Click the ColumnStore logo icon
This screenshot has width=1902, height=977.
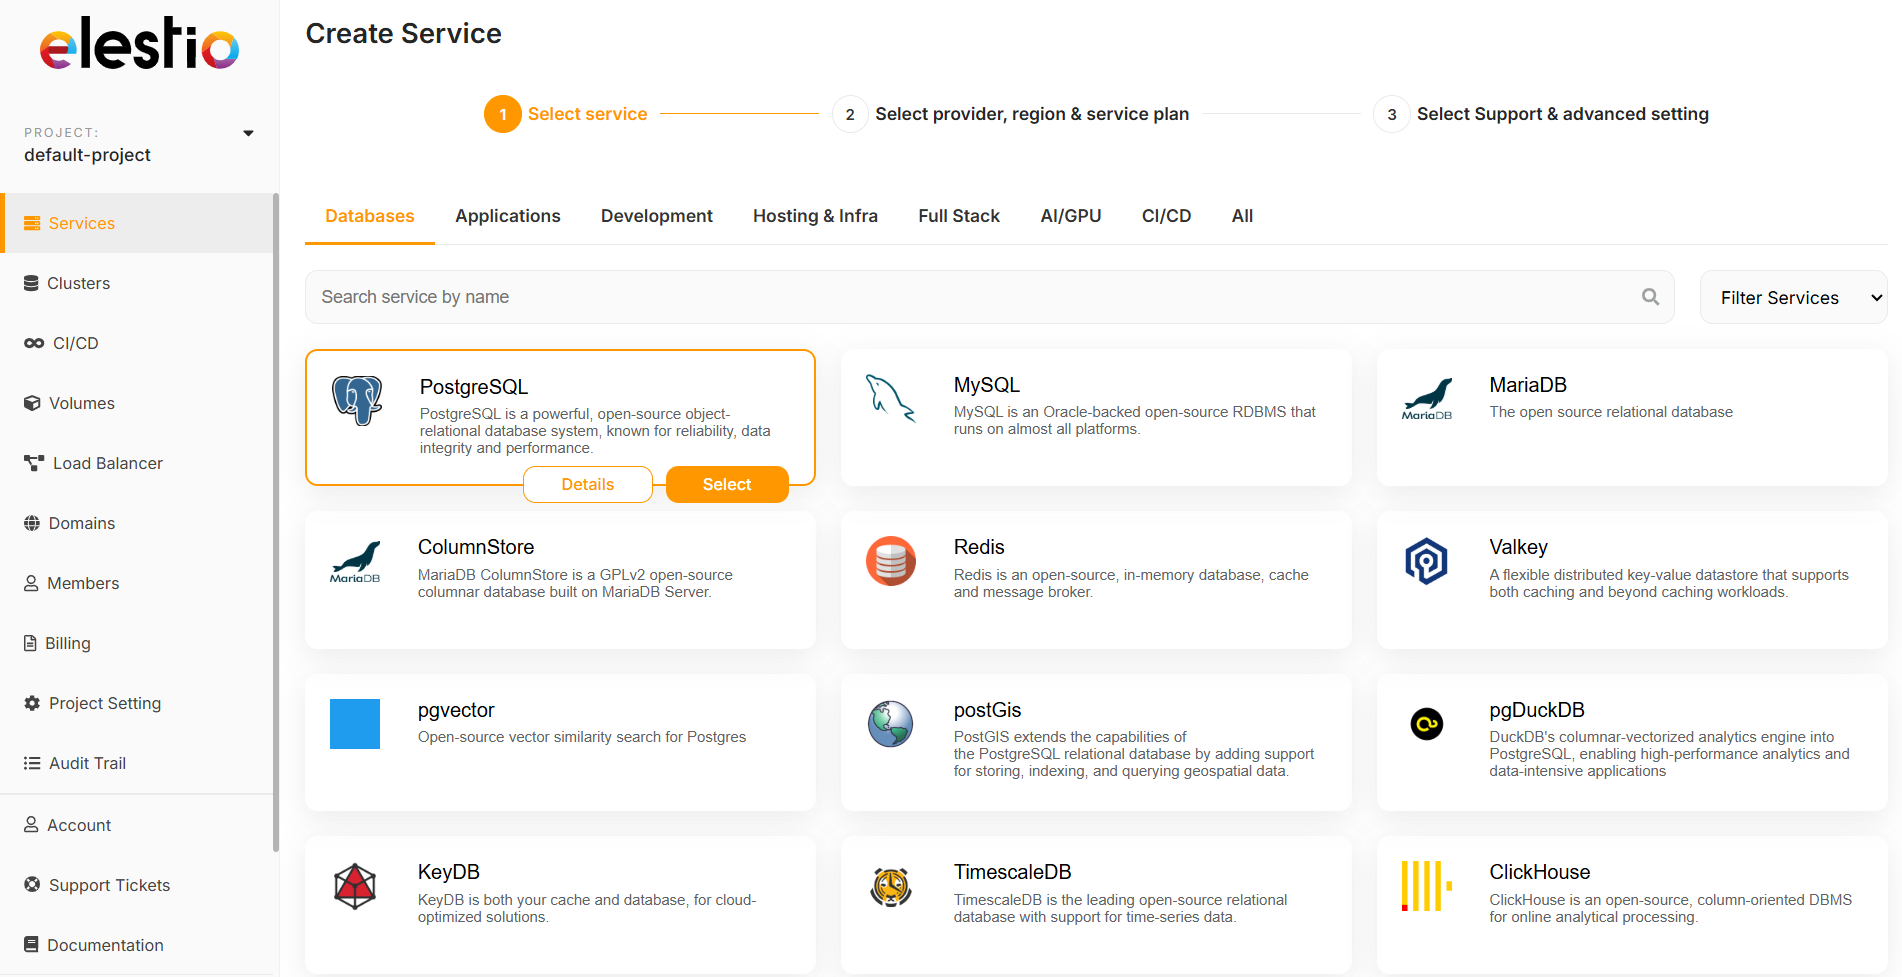[355, 562]
